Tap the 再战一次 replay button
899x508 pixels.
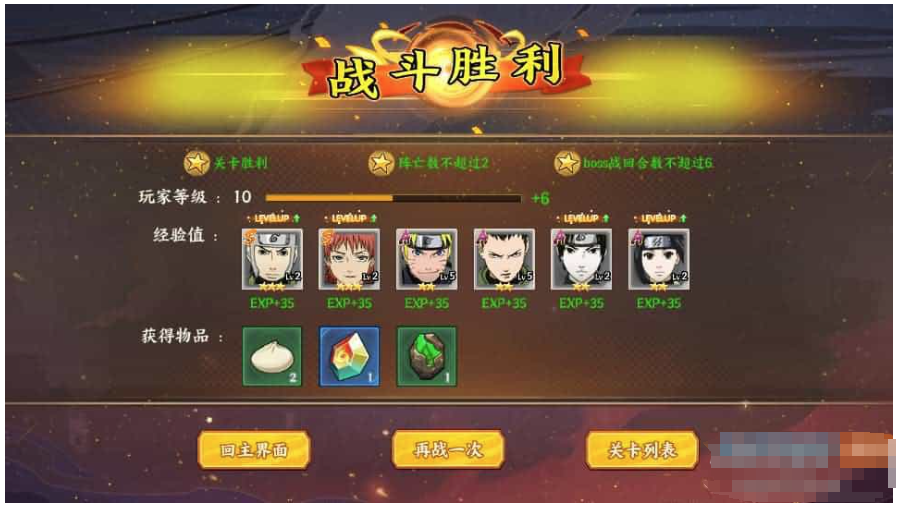click(x=448, y=450)
